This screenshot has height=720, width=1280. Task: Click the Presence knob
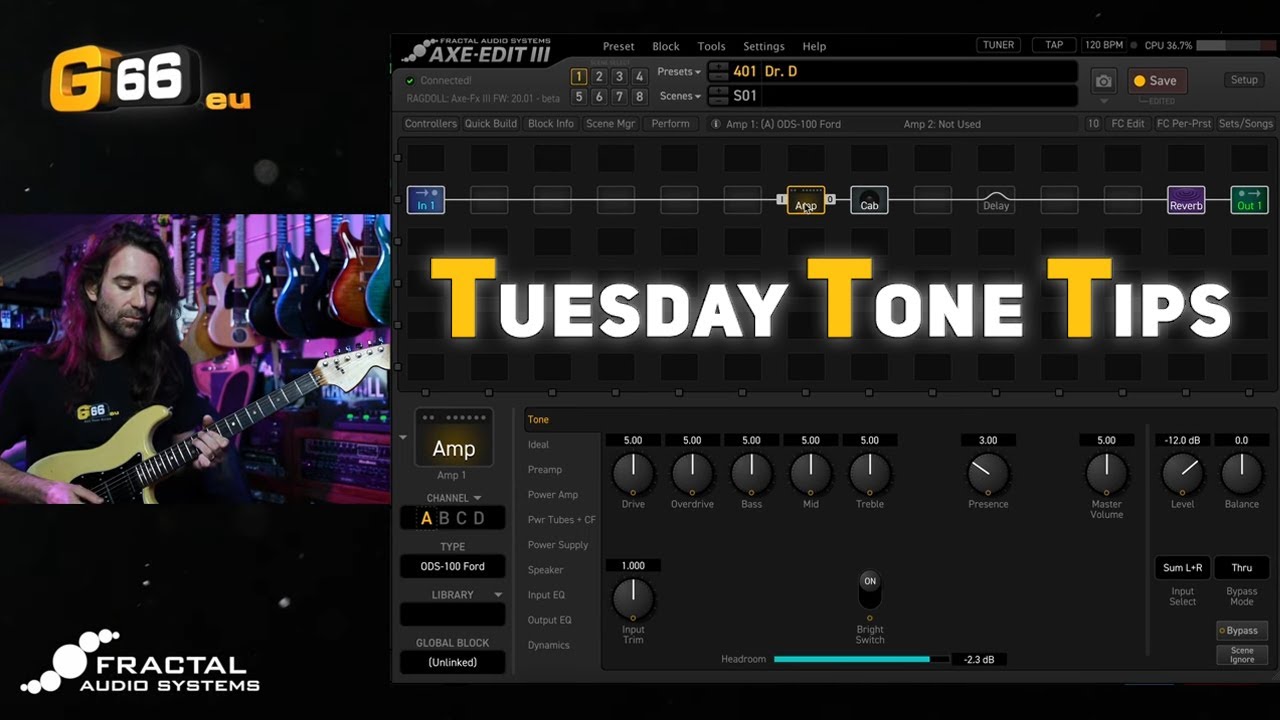[x=988, y=473]
